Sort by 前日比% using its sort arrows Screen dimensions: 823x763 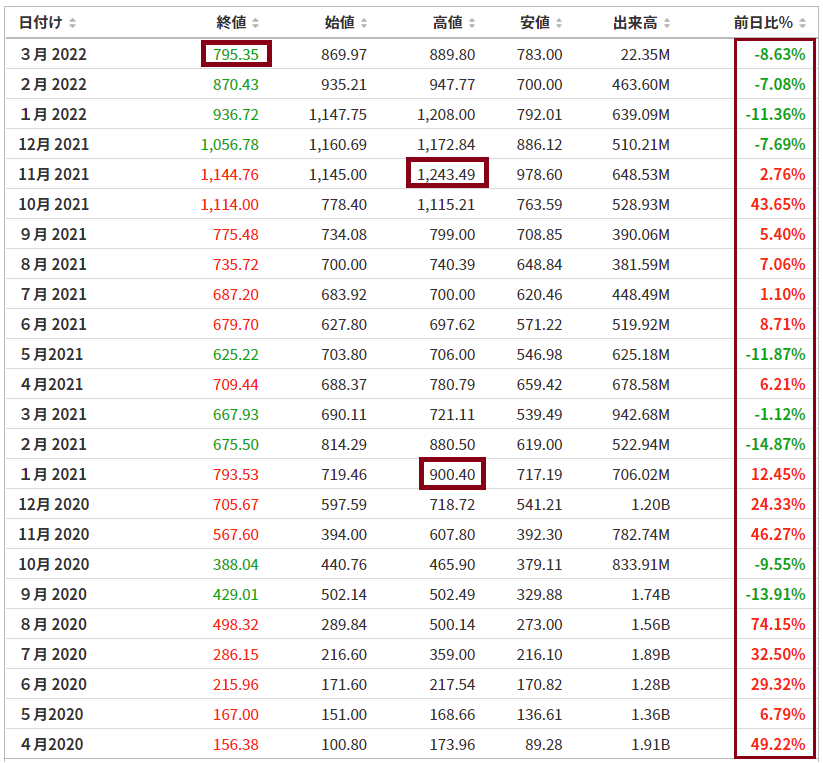coord(803,23)
